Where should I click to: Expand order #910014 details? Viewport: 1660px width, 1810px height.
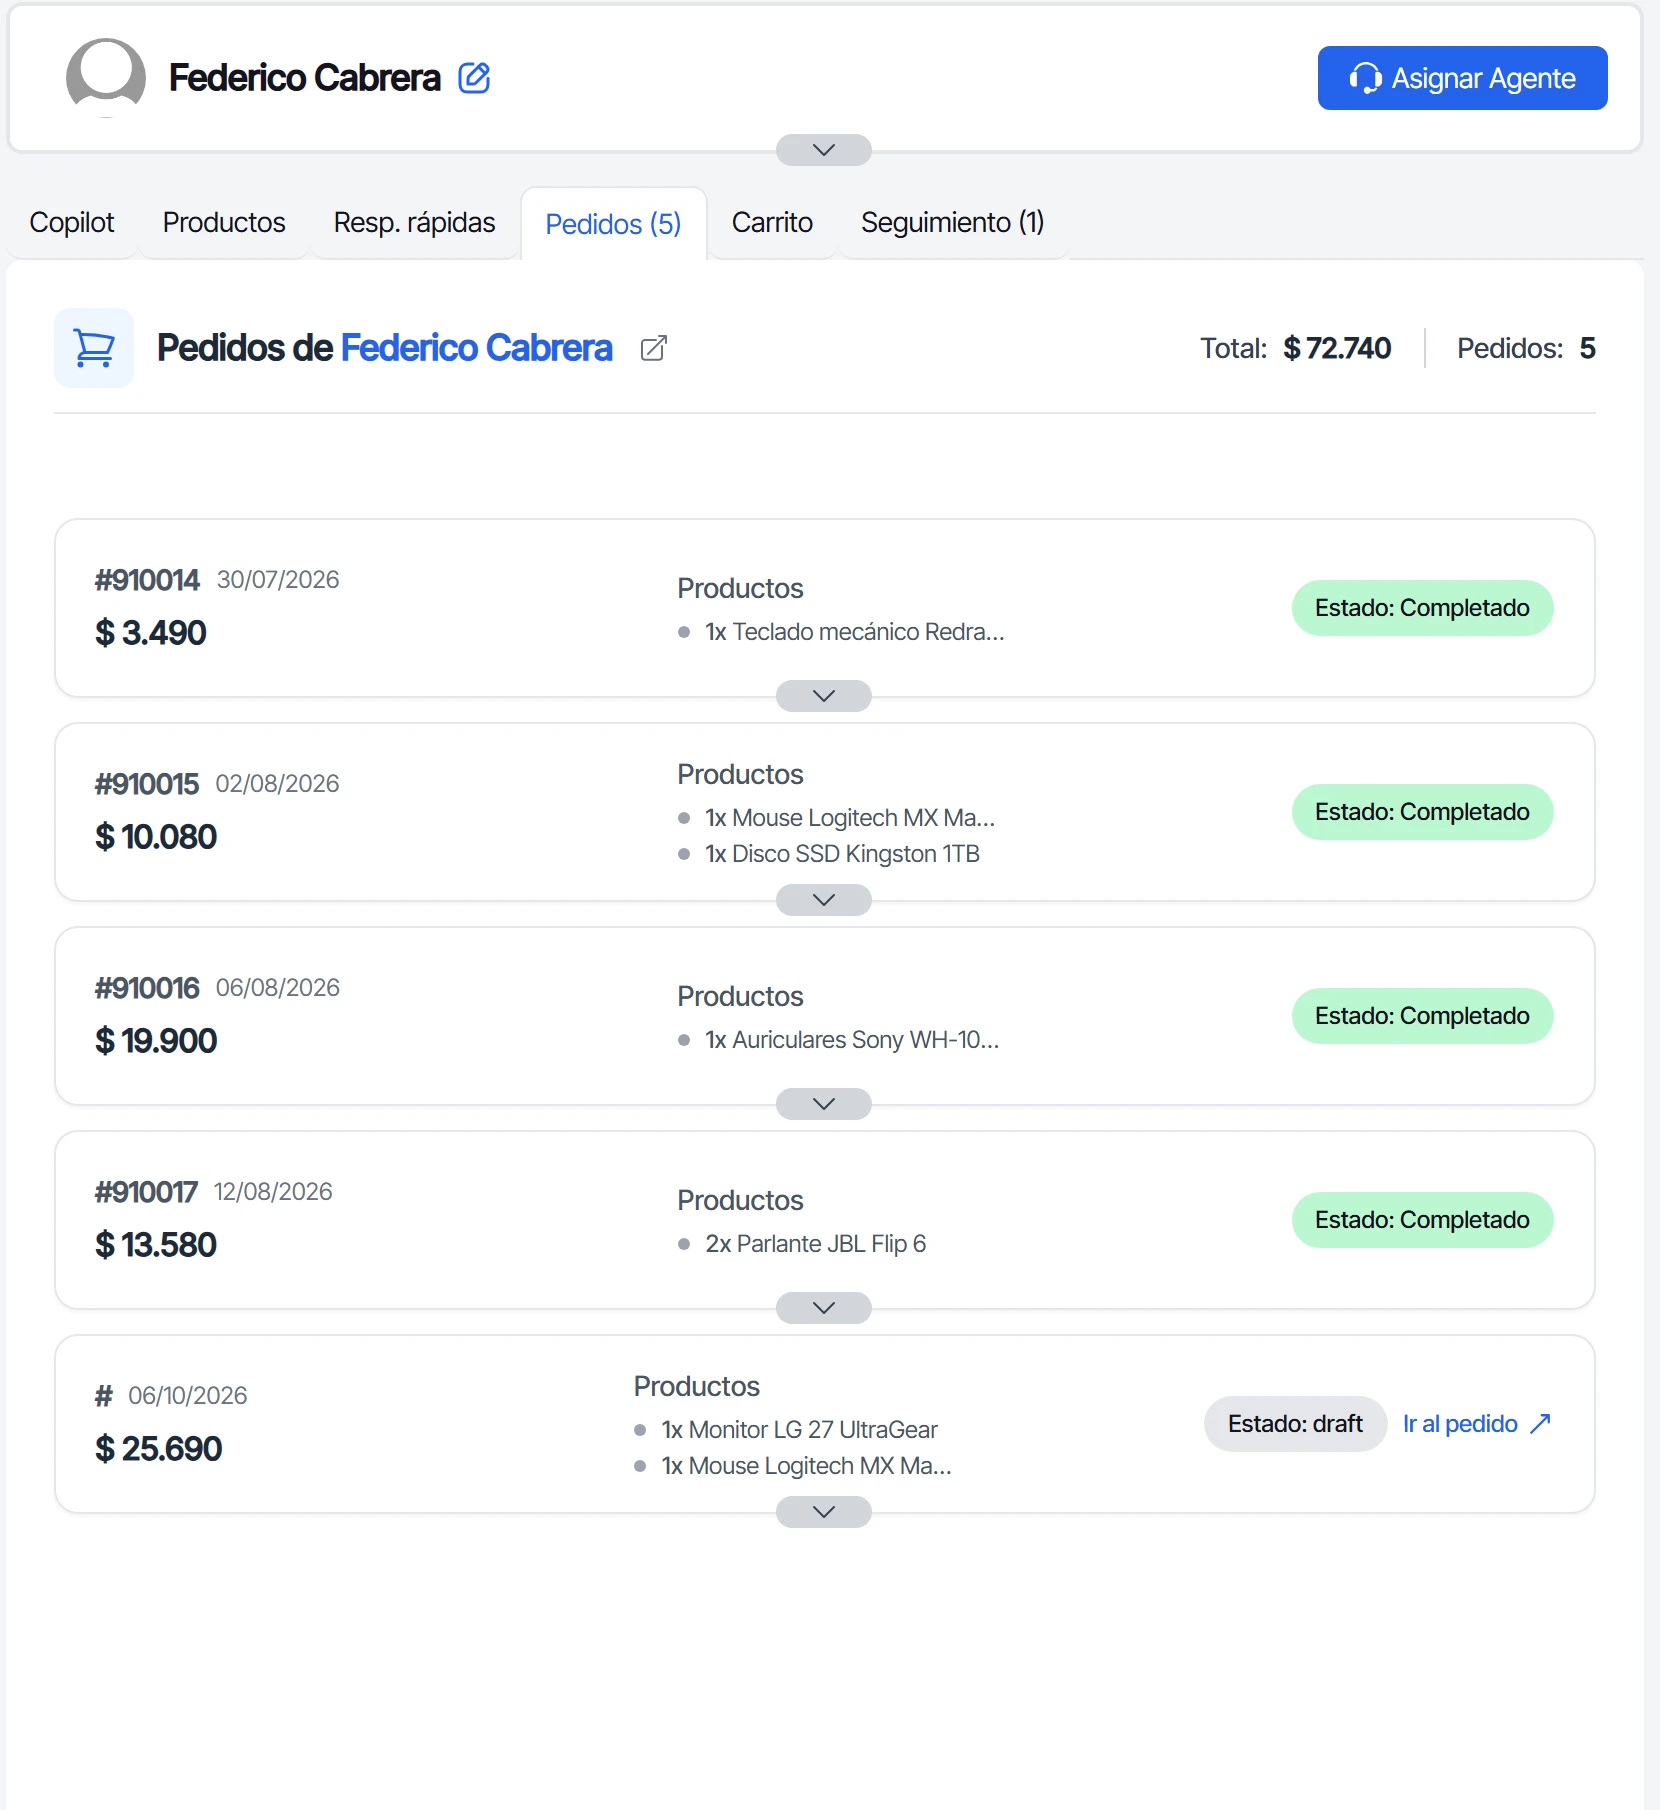pos(824,696)
